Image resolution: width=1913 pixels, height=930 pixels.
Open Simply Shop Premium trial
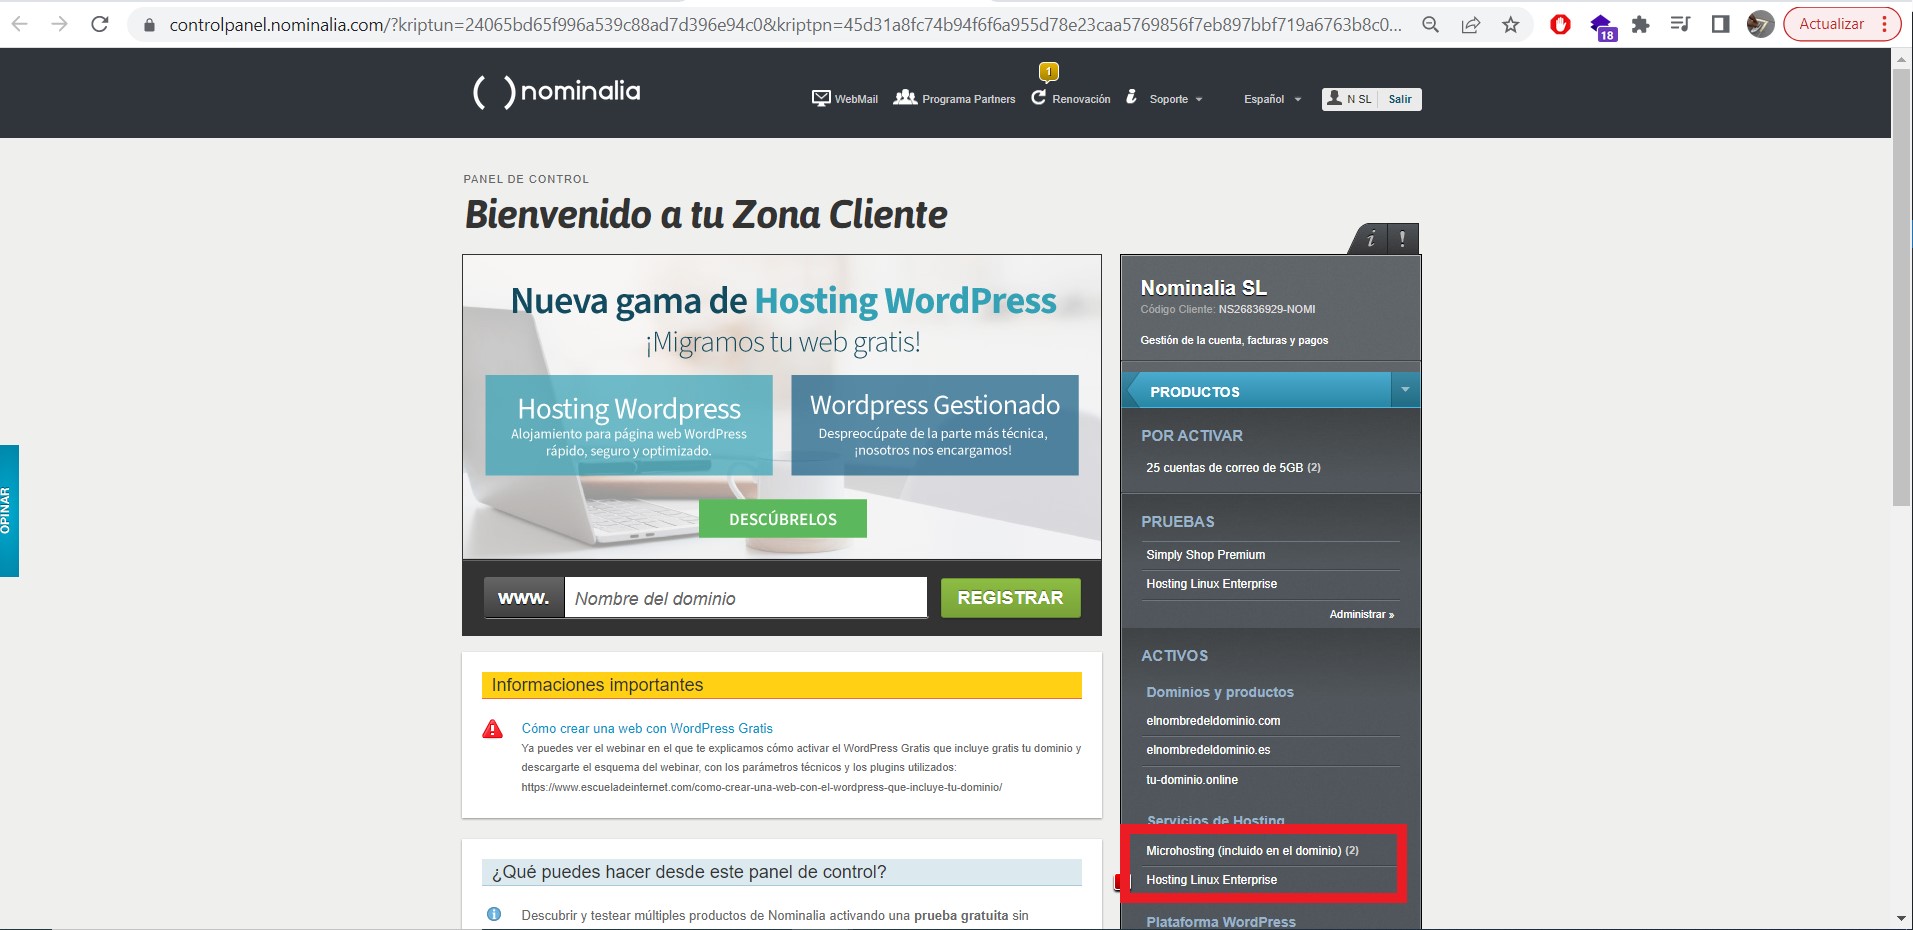[x=1205, y=555]
